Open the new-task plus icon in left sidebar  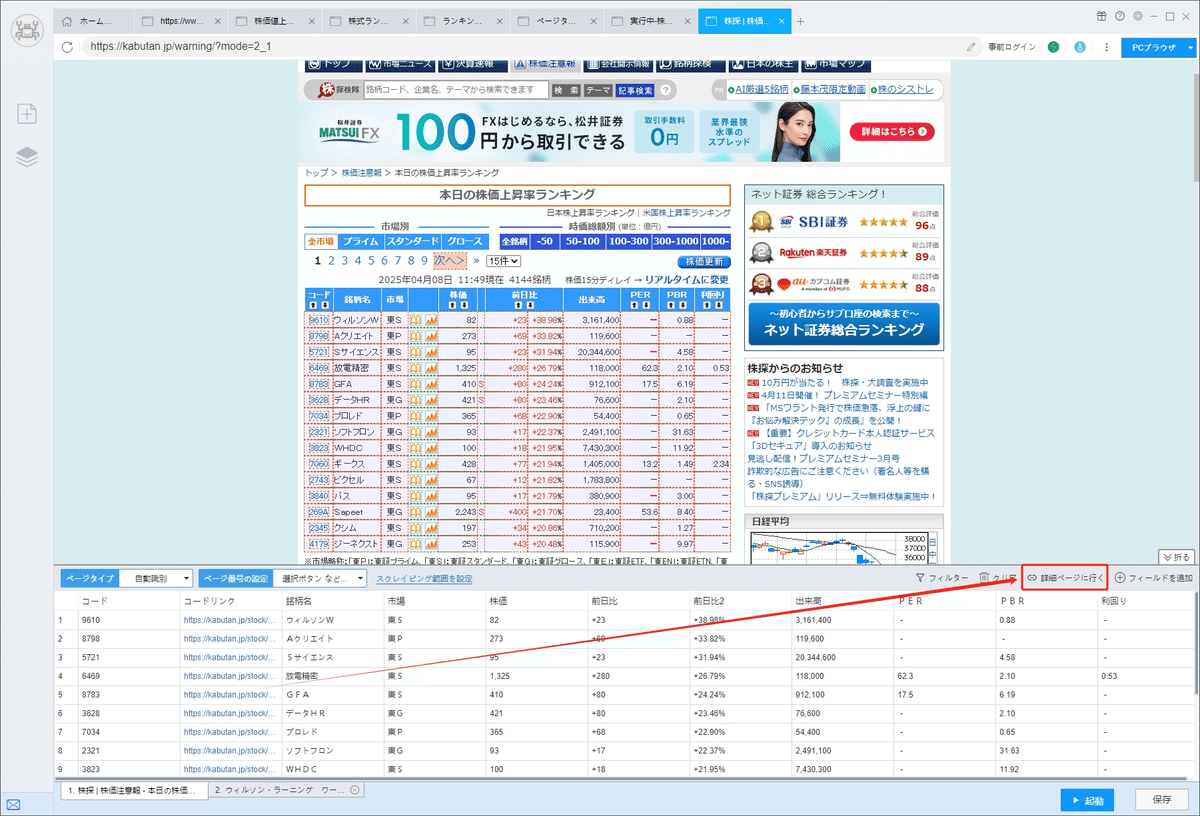tap(27, 114)
